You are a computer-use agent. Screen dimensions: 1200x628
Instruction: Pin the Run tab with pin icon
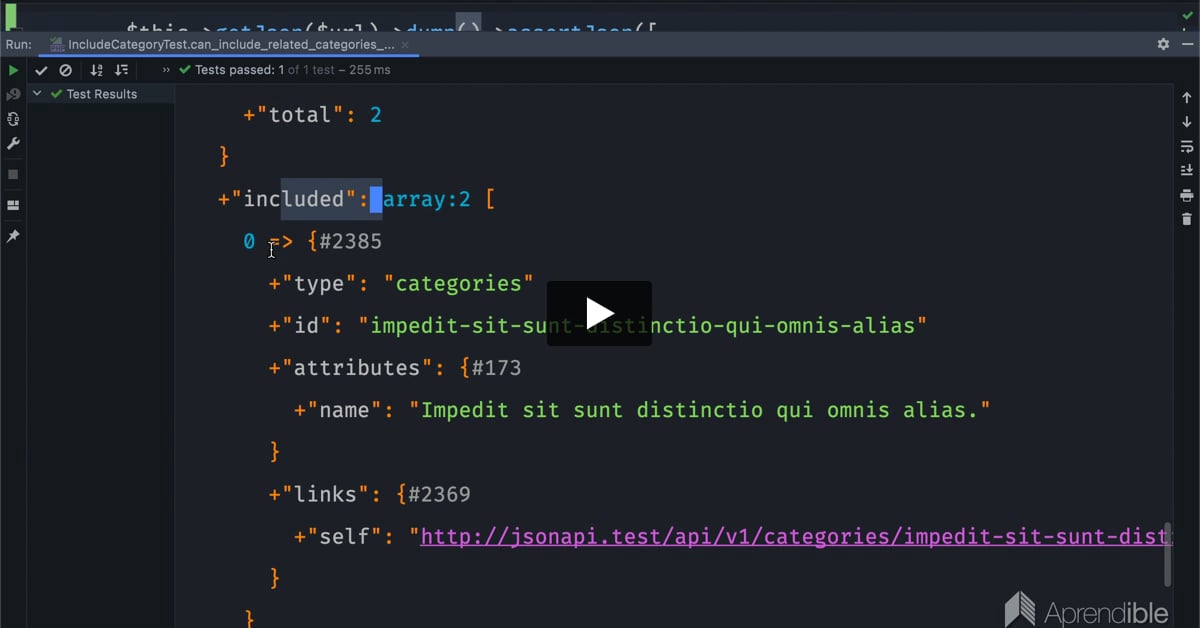point(13,236)
